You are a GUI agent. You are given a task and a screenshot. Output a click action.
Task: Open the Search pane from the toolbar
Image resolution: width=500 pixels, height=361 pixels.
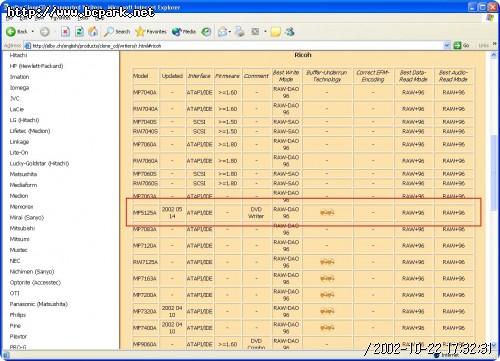117,32
